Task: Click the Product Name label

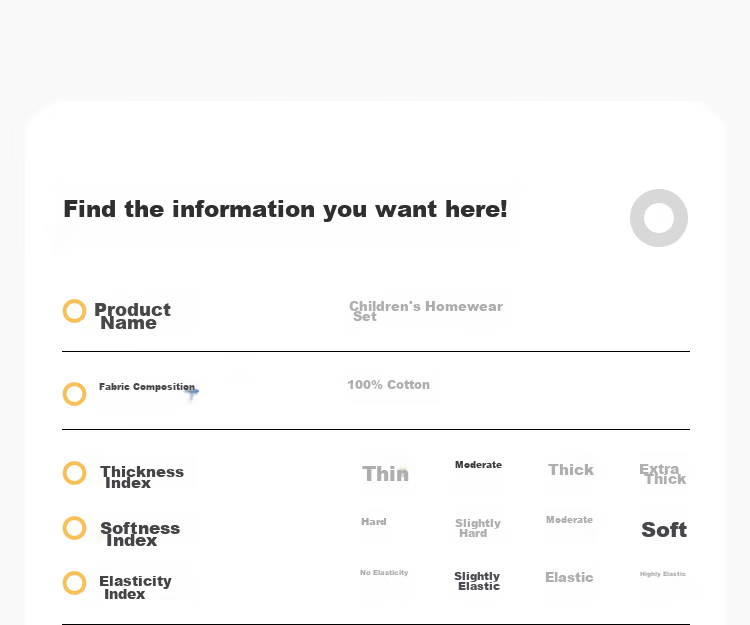Action: pos(132,316)
